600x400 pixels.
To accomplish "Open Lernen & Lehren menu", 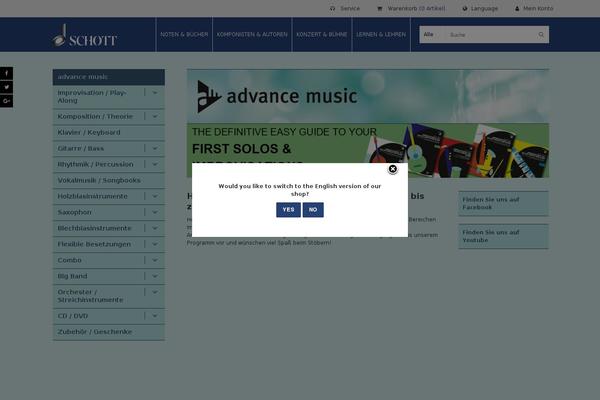I will pyautogui.click(x=381, y=34).
